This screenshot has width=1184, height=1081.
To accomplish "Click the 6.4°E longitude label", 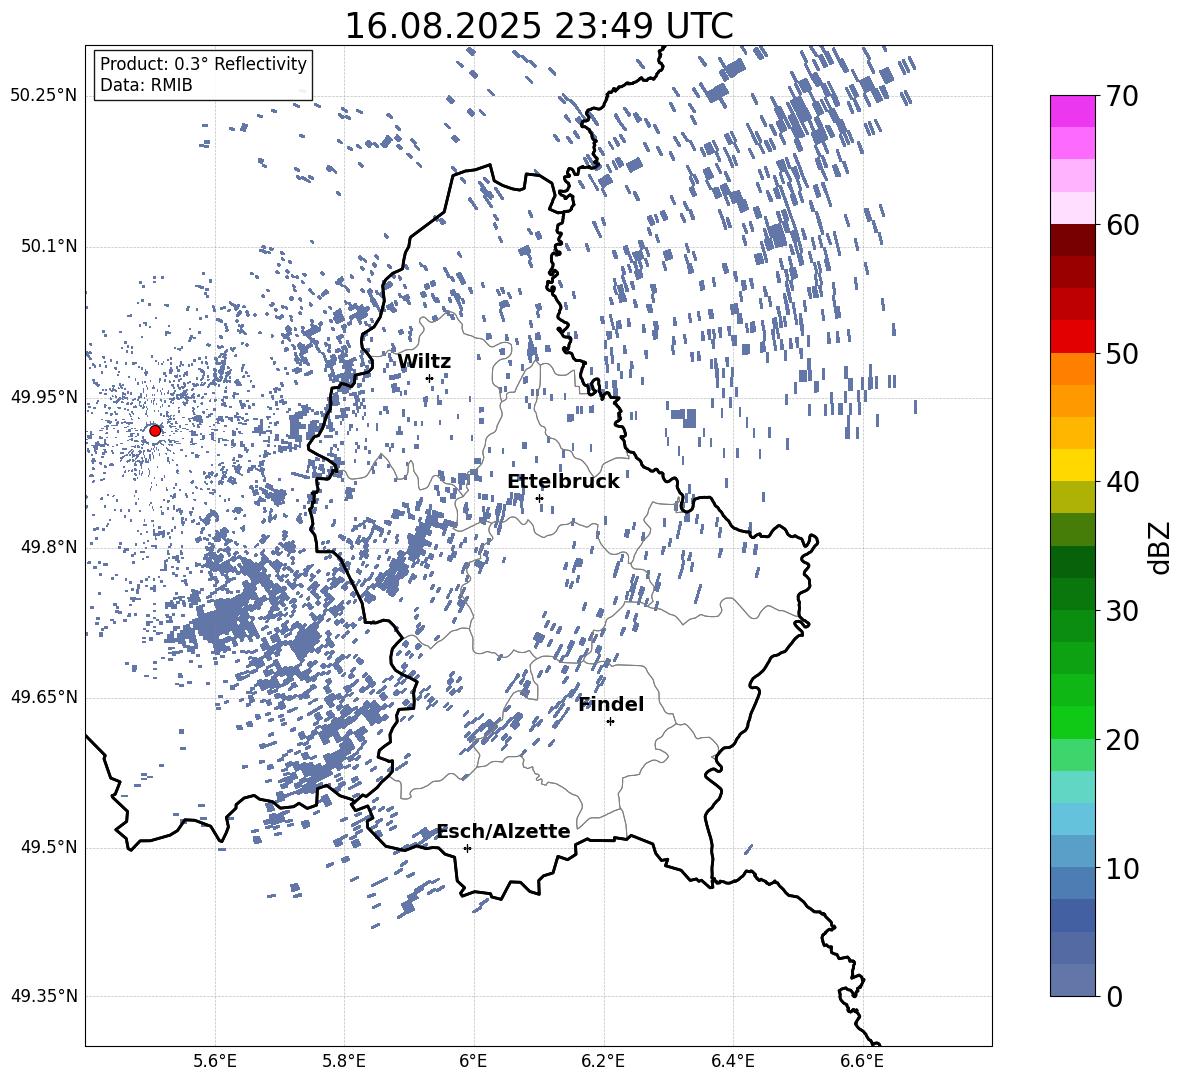I will 732,1061.
